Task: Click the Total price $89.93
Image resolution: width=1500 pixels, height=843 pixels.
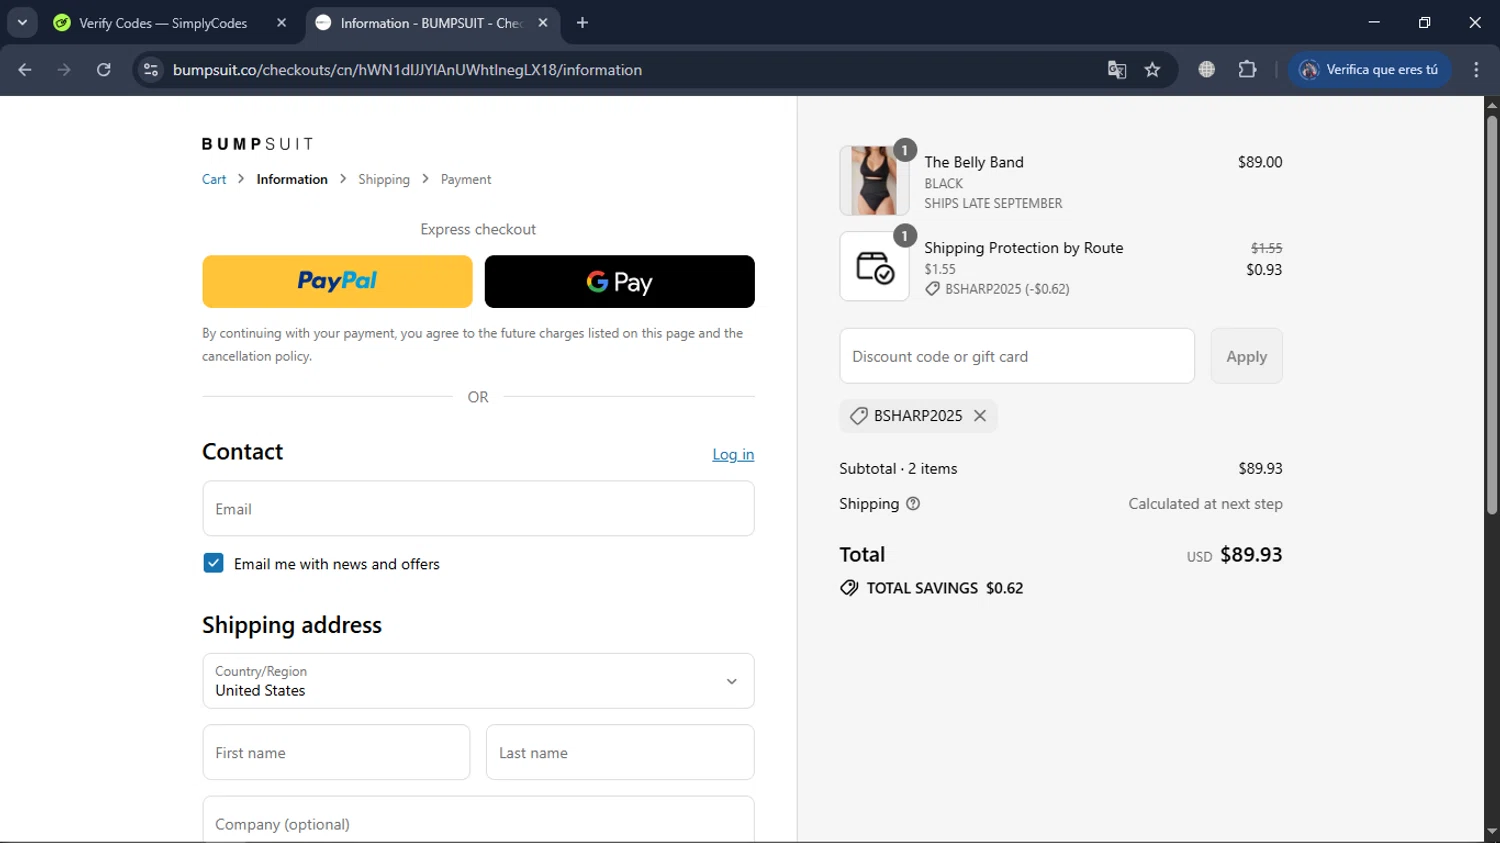Action: tap(1251, 554)
